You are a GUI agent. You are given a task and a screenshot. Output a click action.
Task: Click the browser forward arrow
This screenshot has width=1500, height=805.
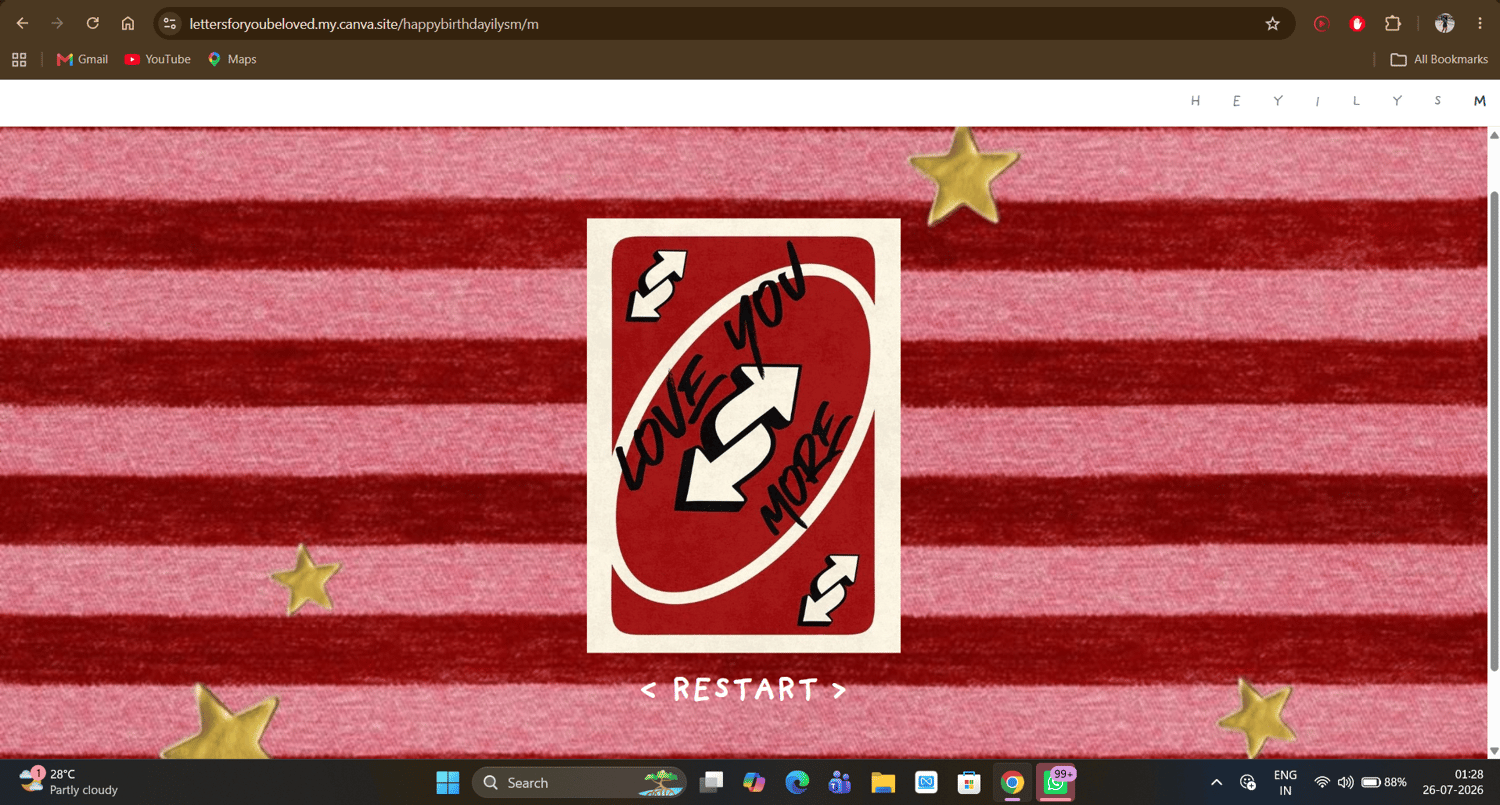pyautogui.click(x=57, y=23)
